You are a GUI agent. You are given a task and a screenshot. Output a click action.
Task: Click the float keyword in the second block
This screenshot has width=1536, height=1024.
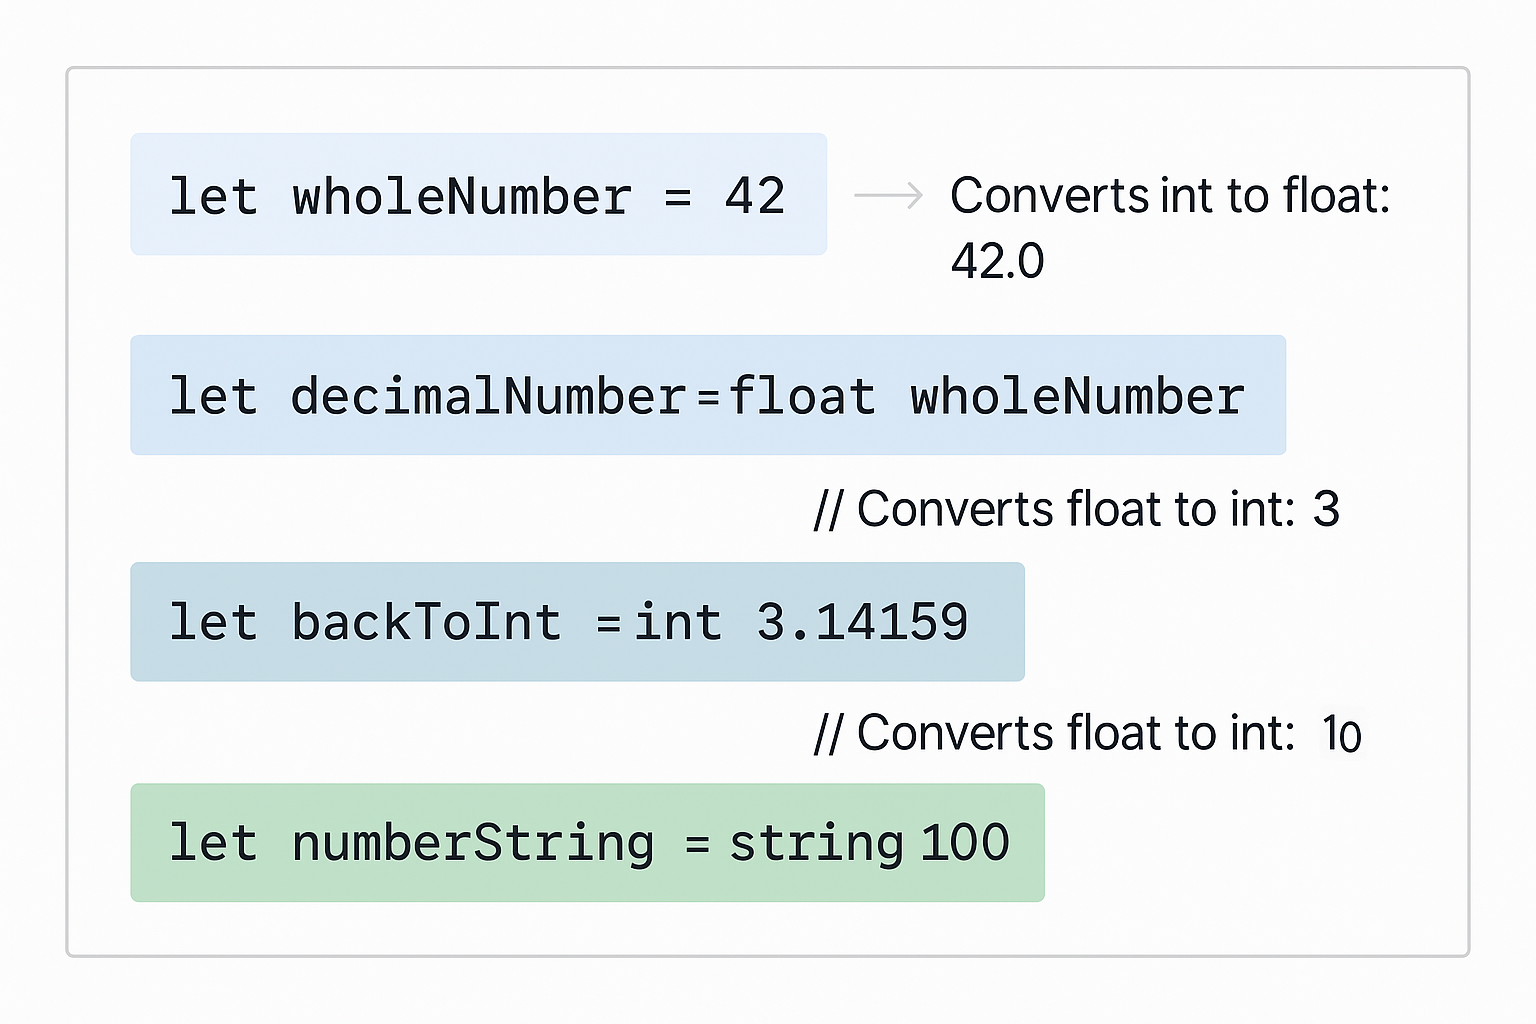(802, 396)
